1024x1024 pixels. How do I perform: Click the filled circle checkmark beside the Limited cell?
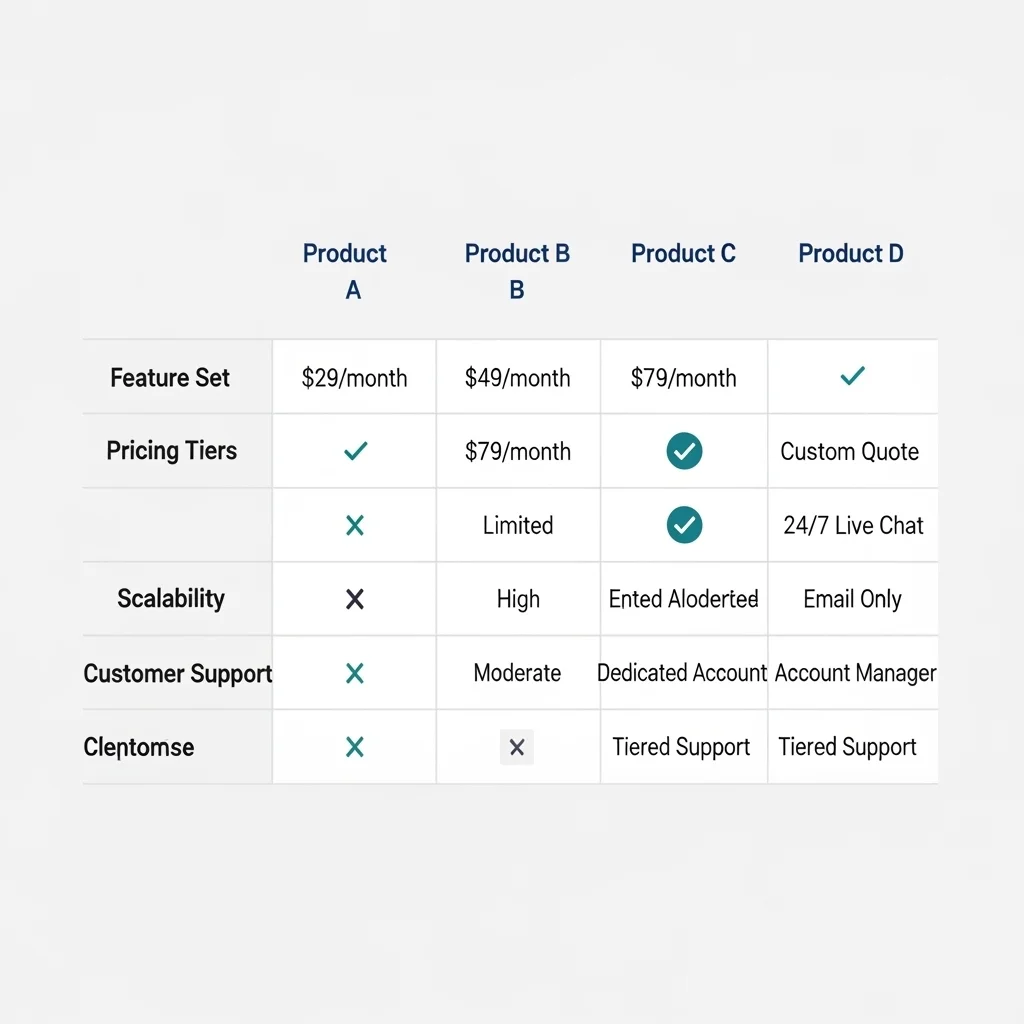point(684,524)
